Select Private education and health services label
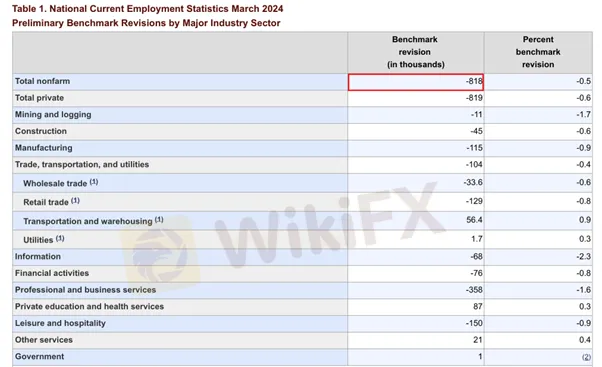The height and width of the screenshot is (367, 602). (x=89, y=307)
